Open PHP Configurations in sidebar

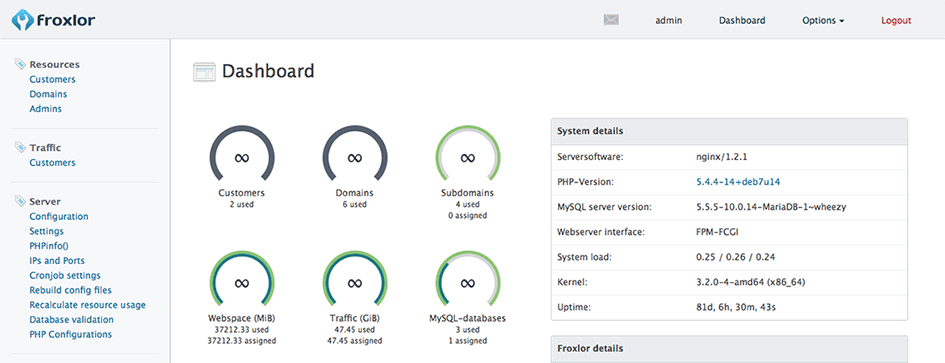click(71, 334)
